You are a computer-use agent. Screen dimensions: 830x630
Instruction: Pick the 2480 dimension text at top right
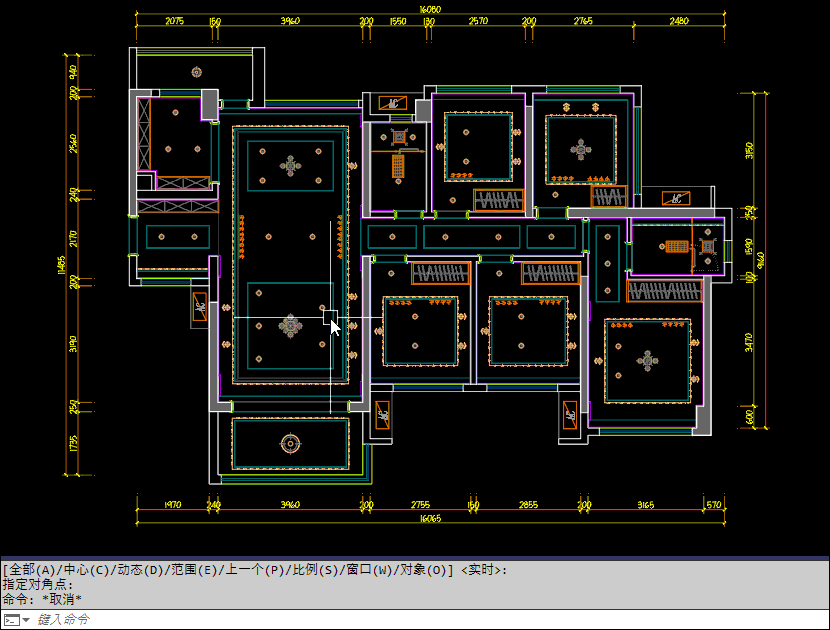tap(679, 21)
